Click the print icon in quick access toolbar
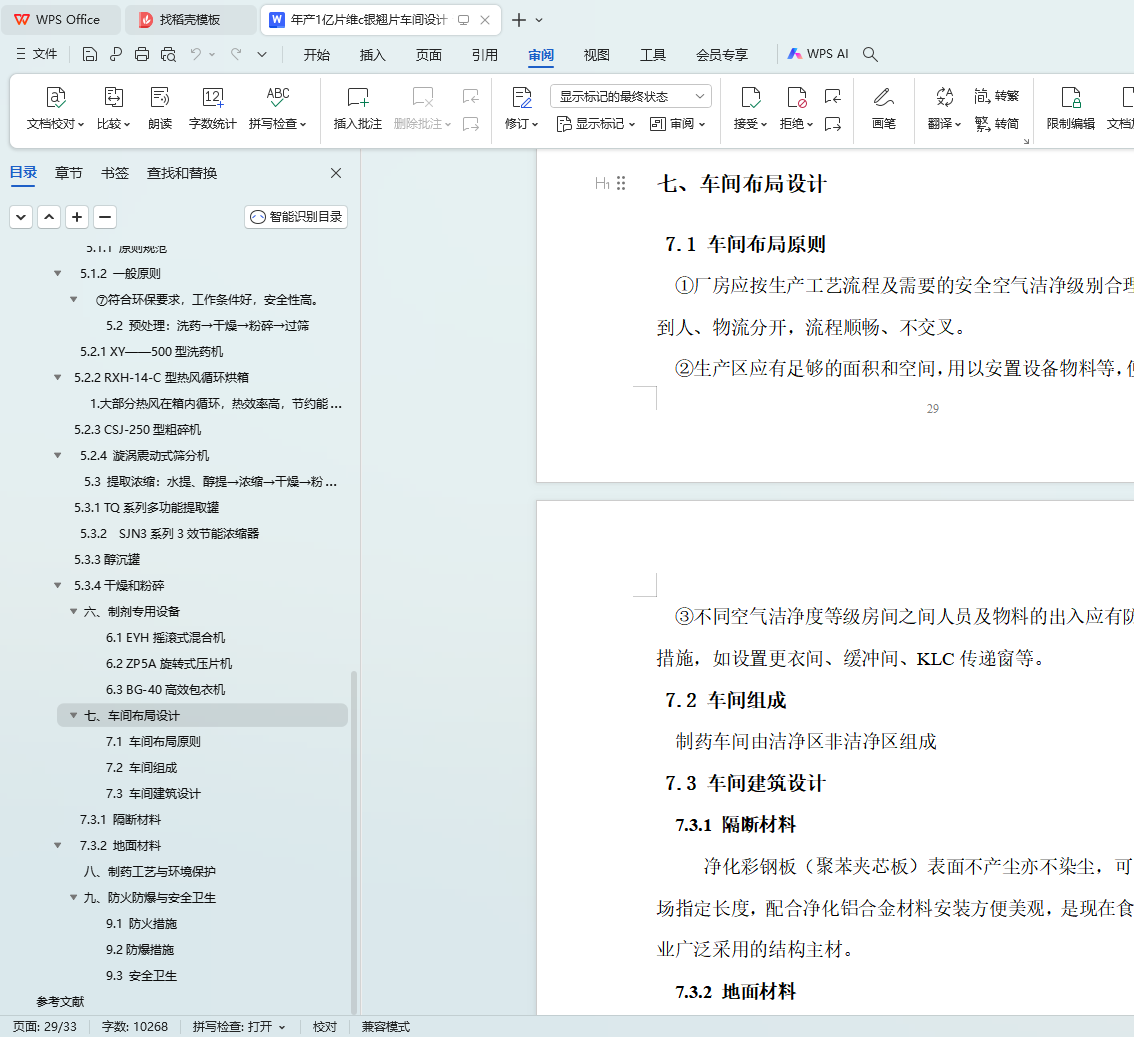Viewport: 1134px width, 1037px height. [142, 54]
